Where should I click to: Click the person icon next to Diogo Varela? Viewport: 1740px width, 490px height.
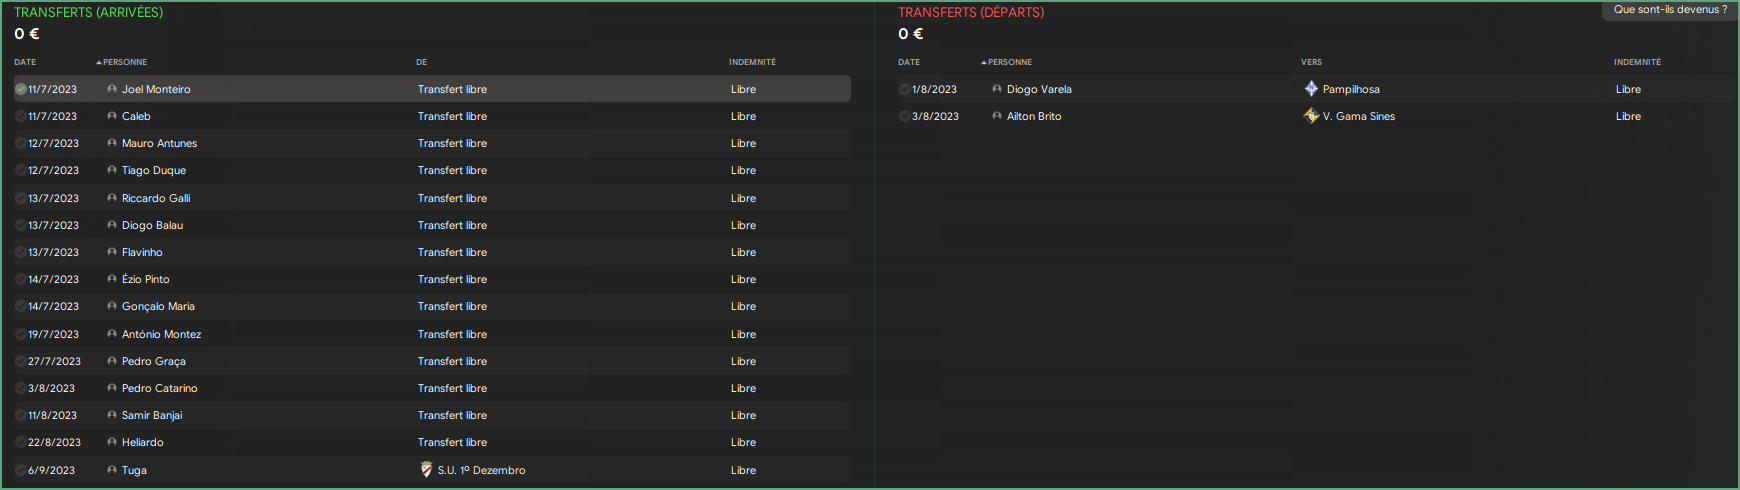[997, 89]
